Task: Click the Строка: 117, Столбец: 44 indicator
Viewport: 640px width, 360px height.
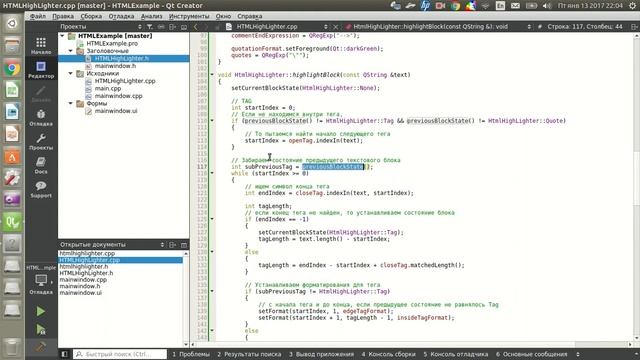Action: tap(584, 27)
